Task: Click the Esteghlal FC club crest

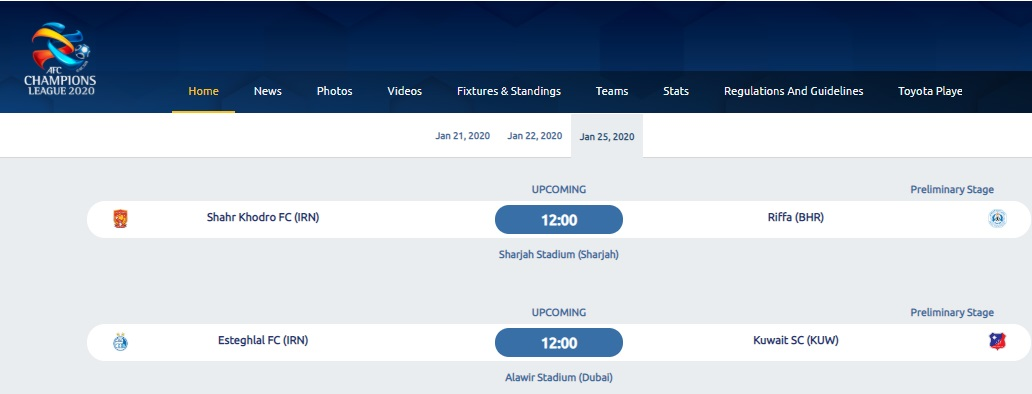Action: pos(120,342)
